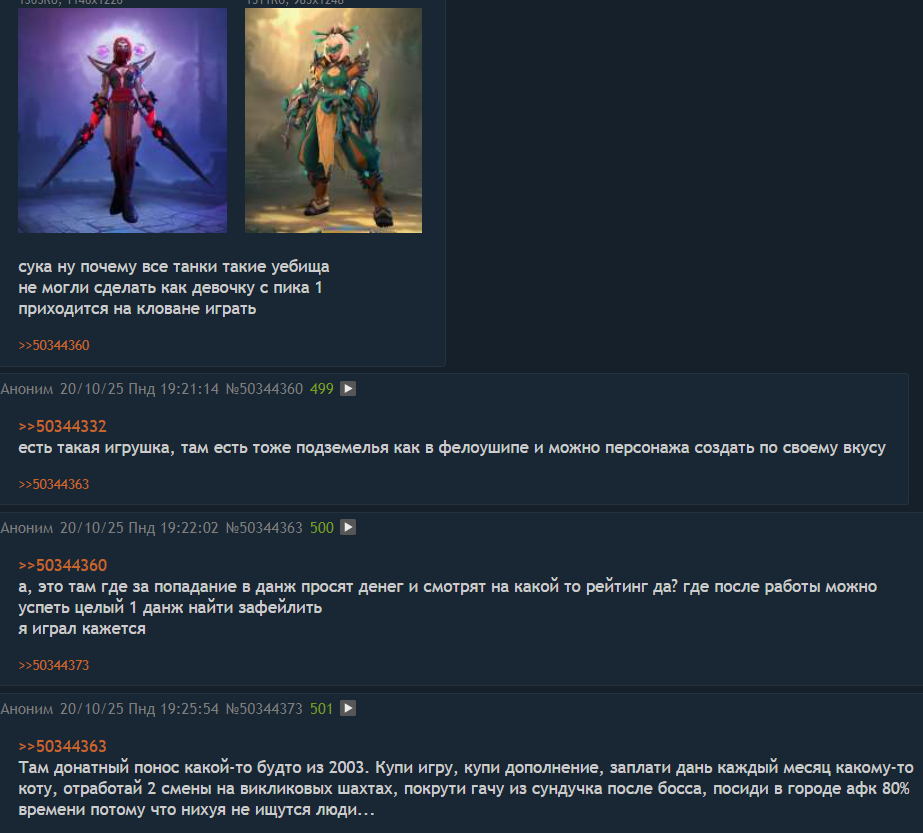This screenshot has height=833, width=923.
Task: Click the green post counter 501
Action: coord(321,708)
